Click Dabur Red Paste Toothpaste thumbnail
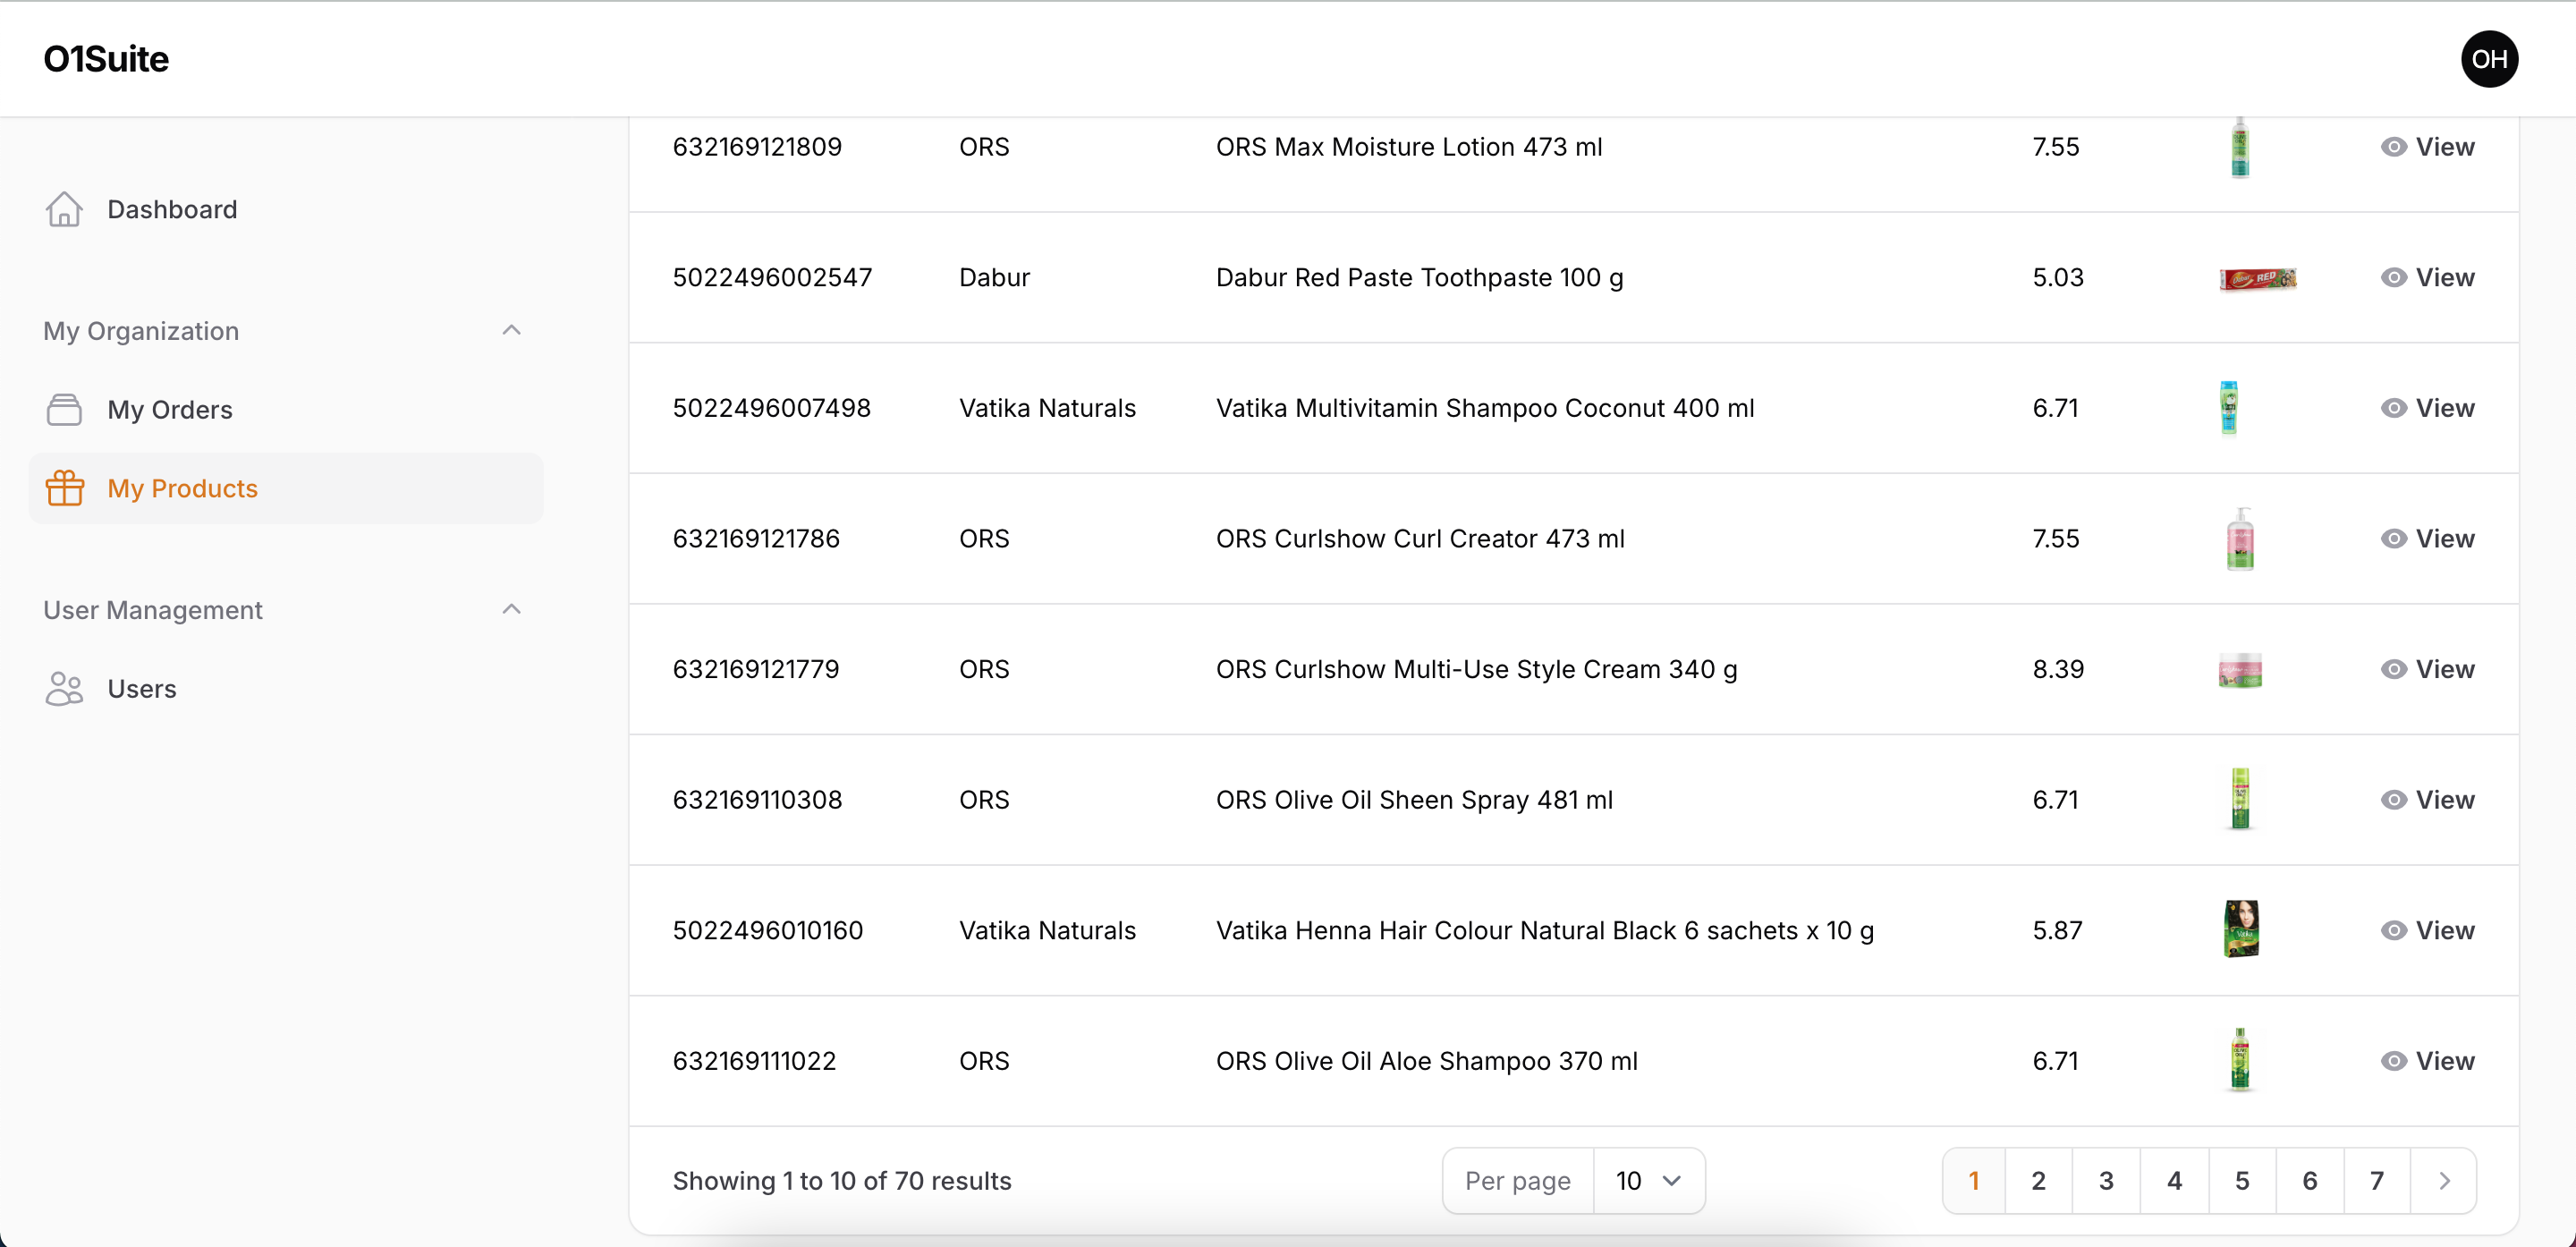The height and width of the screenshot is (1247, 2576). point(2258,278)
